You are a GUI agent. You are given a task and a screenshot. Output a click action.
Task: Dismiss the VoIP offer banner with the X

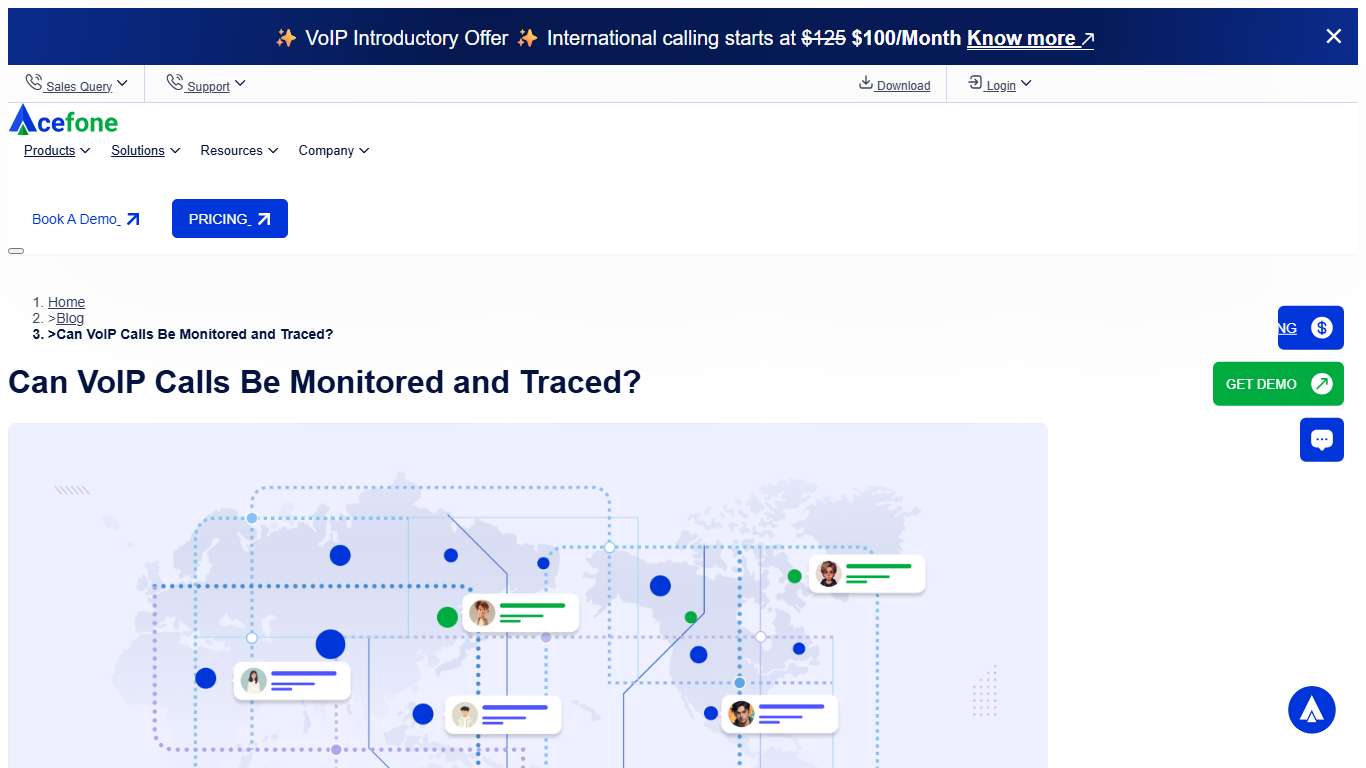pyautogui.click(x=1333, y=36)
